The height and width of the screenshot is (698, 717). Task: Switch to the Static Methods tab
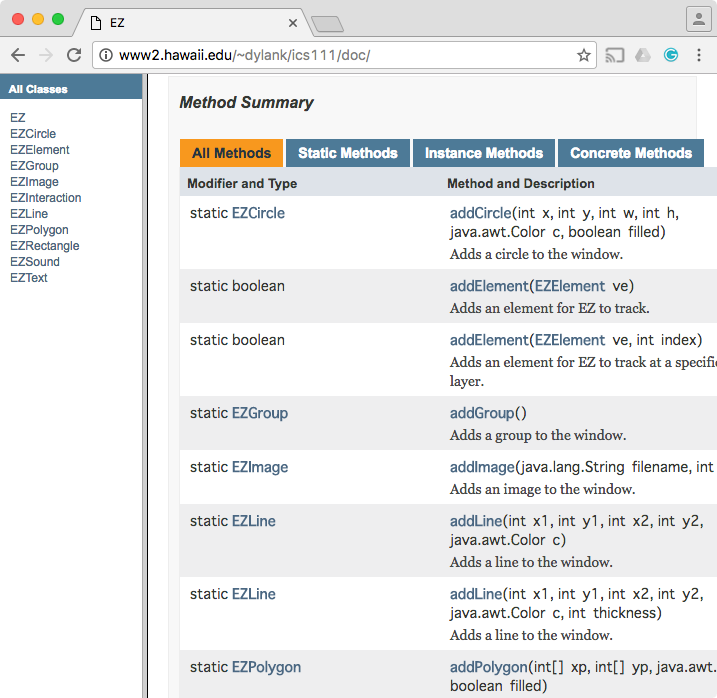347,153
